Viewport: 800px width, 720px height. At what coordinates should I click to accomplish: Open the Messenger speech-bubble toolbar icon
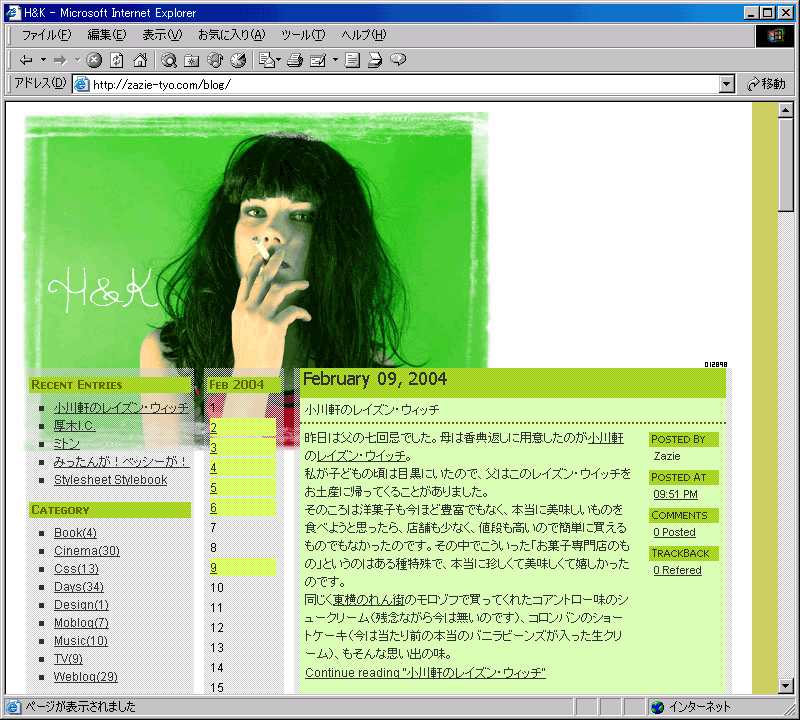pyautogui.click(x=398, y=60)
